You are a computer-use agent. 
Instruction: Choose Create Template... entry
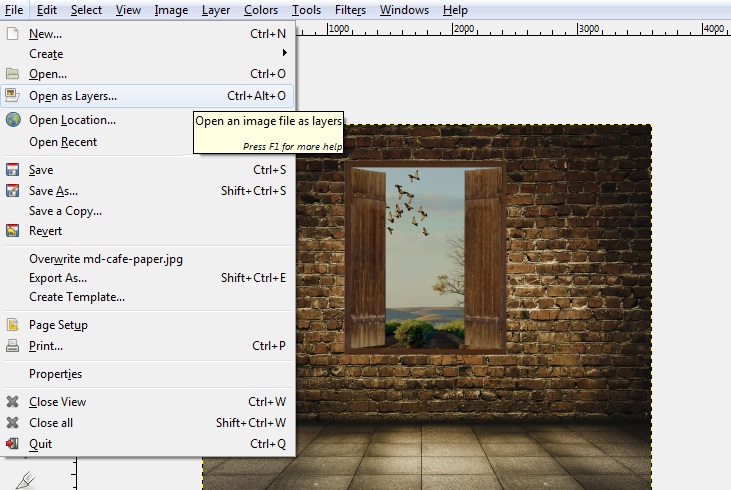click(x=147, y=297)
